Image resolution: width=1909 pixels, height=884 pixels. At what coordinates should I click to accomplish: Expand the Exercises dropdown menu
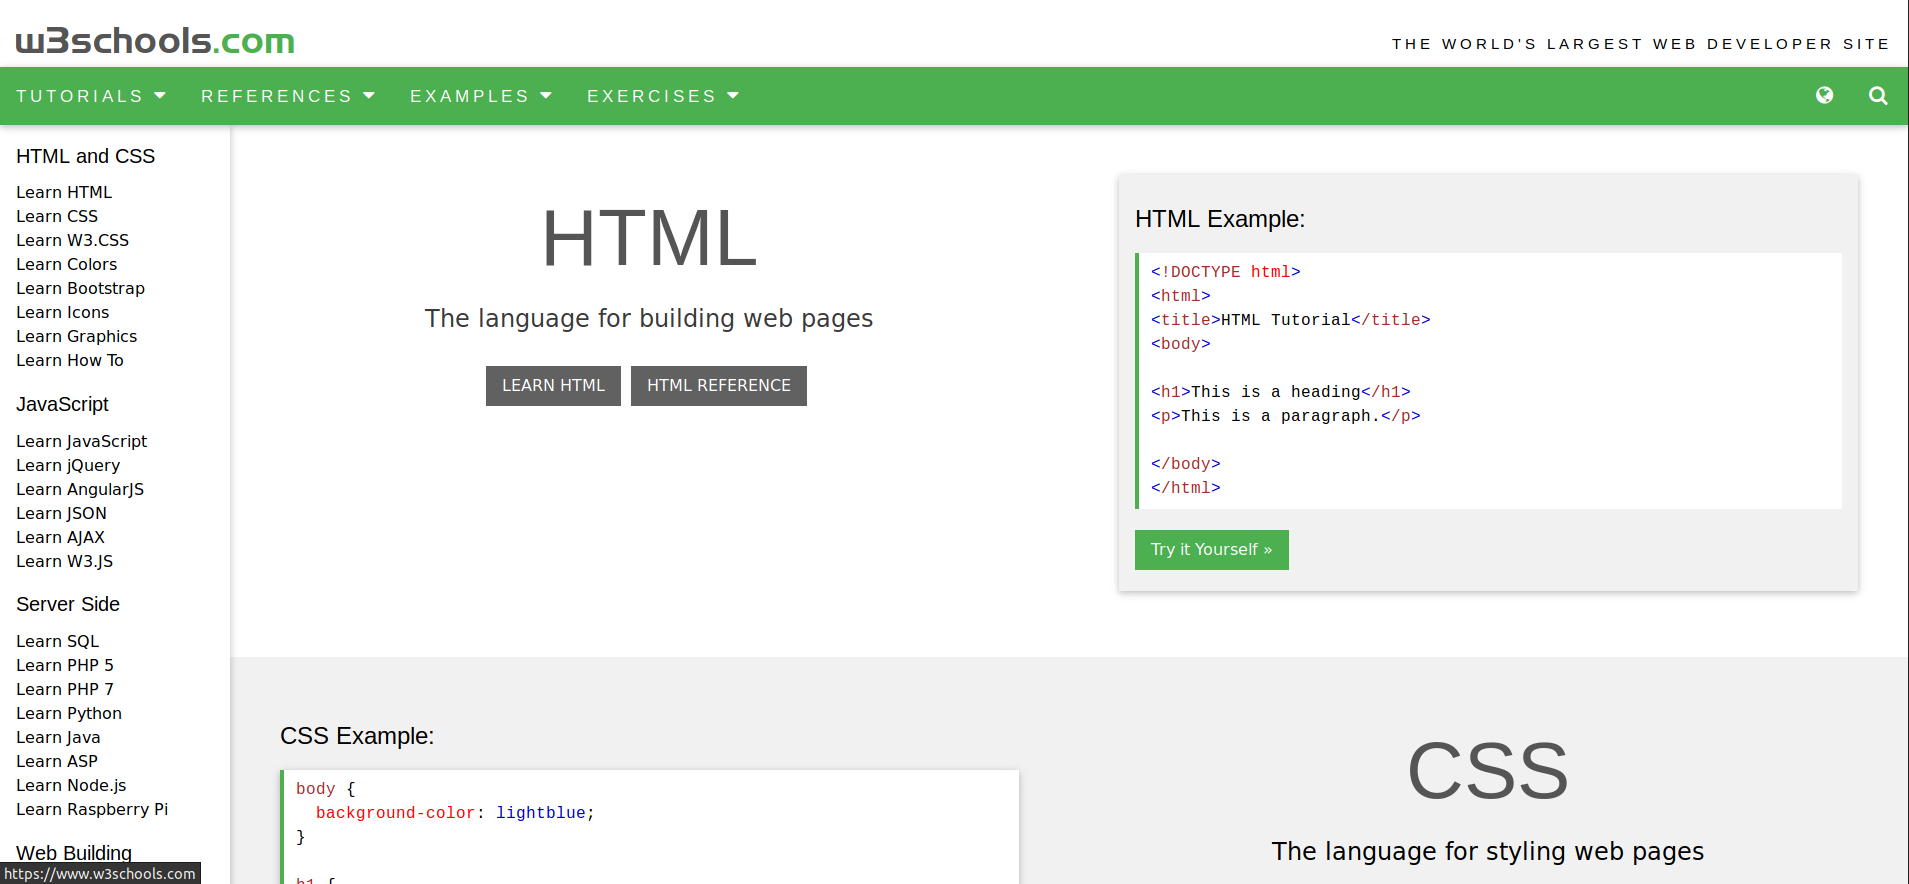[x=663, y=96]
